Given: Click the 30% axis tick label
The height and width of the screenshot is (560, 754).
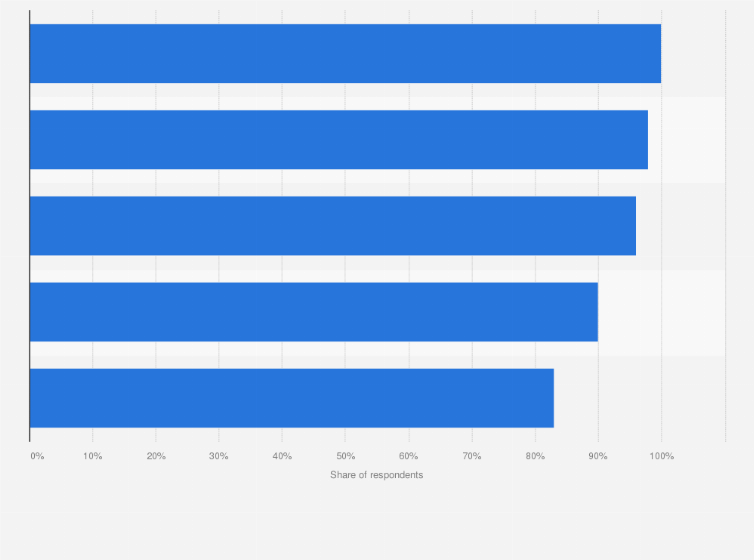Looking at the screenshot, I should click(x=219, y=456).
